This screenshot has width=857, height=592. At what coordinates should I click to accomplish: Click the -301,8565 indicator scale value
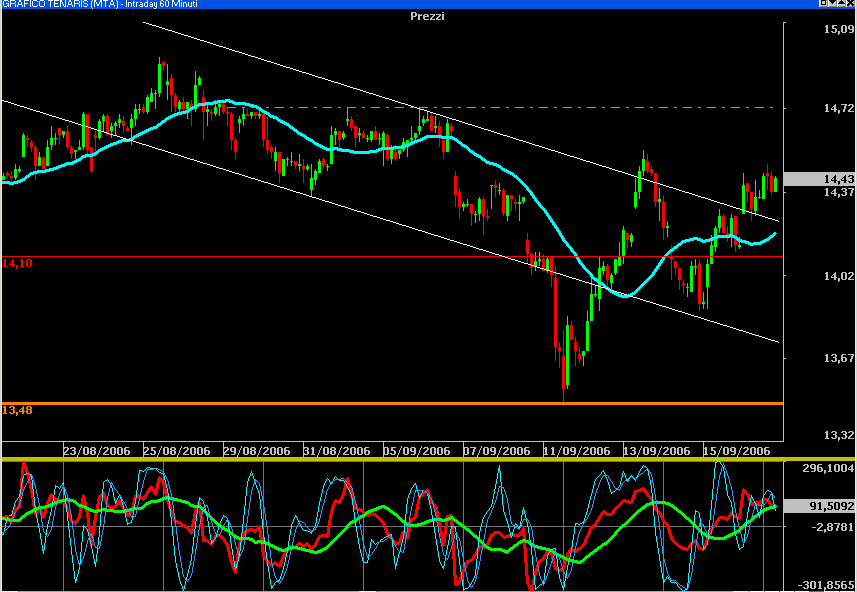coord(827,583)
